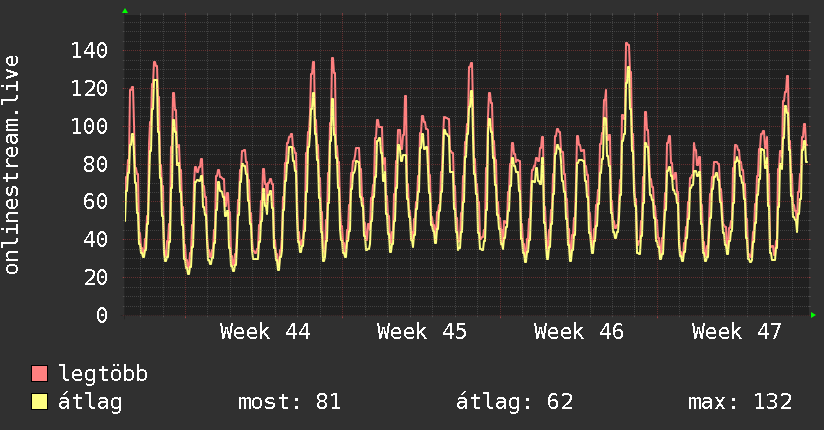824x430 pixels.
Task: Click the onlinestream.live vertical axis title
Action: (12, 165)
